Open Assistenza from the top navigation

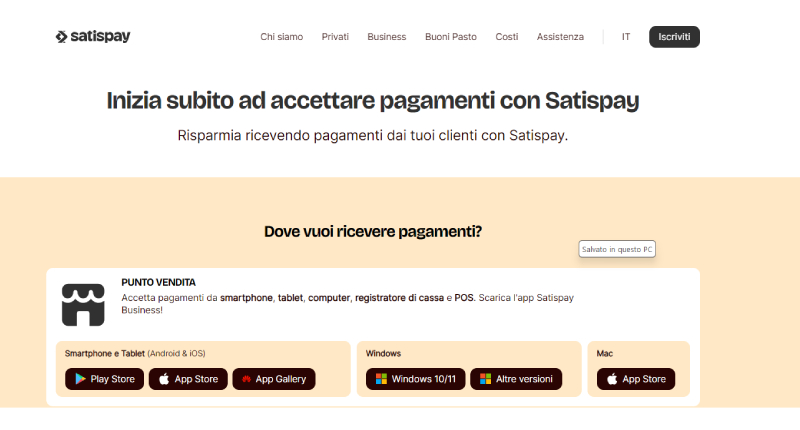560,37
